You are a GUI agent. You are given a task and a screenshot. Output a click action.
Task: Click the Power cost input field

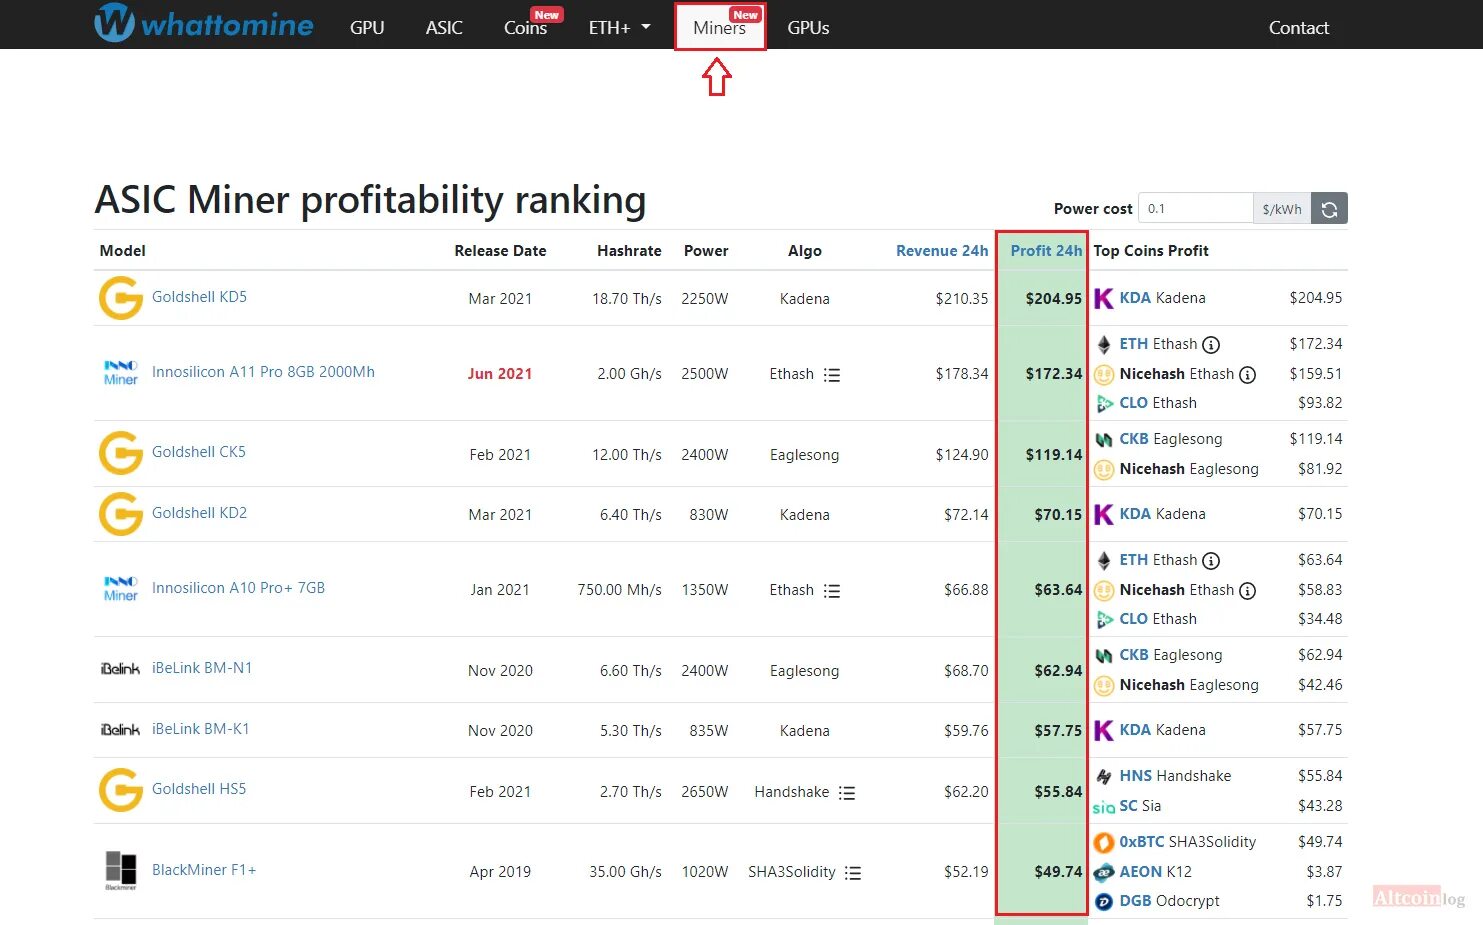(x=1196, y=208)
